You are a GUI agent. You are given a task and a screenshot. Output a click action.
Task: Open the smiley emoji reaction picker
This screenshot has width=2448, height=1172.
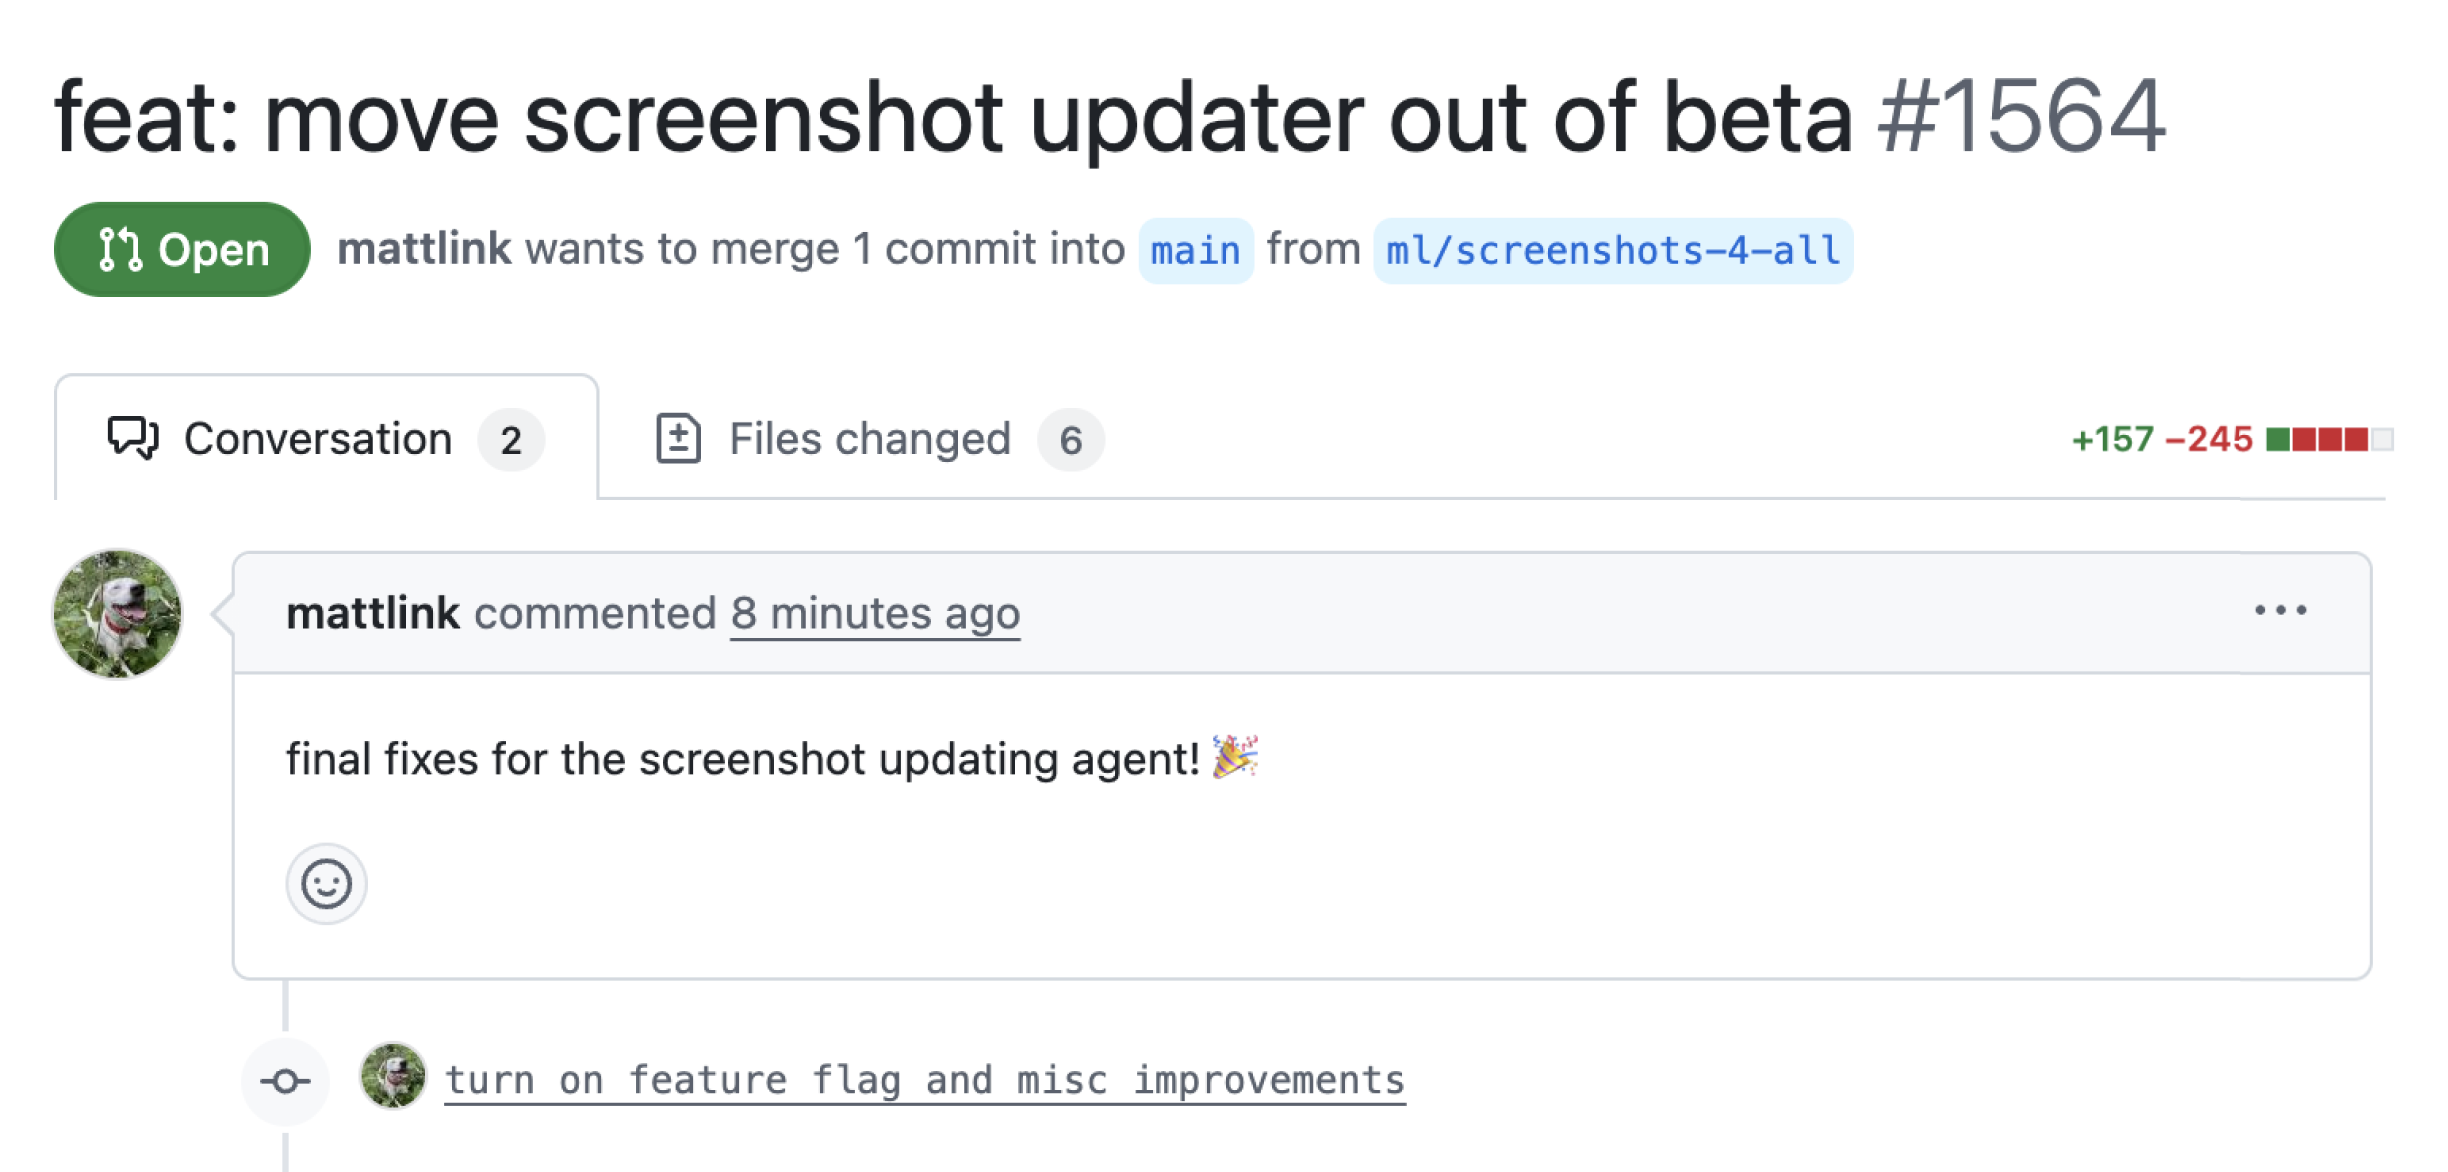[x=327, y=883]
